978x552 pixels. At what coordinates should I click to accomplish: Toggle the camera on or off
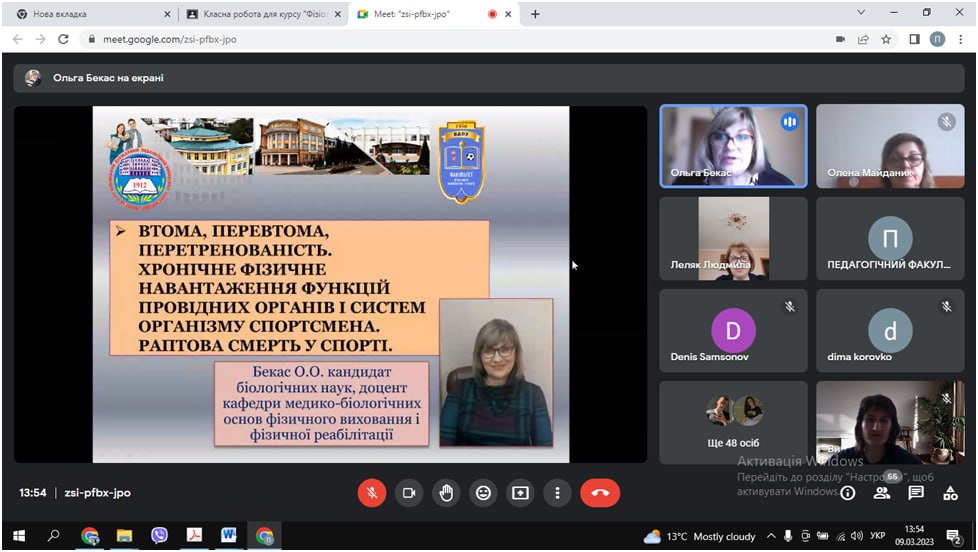pyautogui.click(x=408, y=493)
